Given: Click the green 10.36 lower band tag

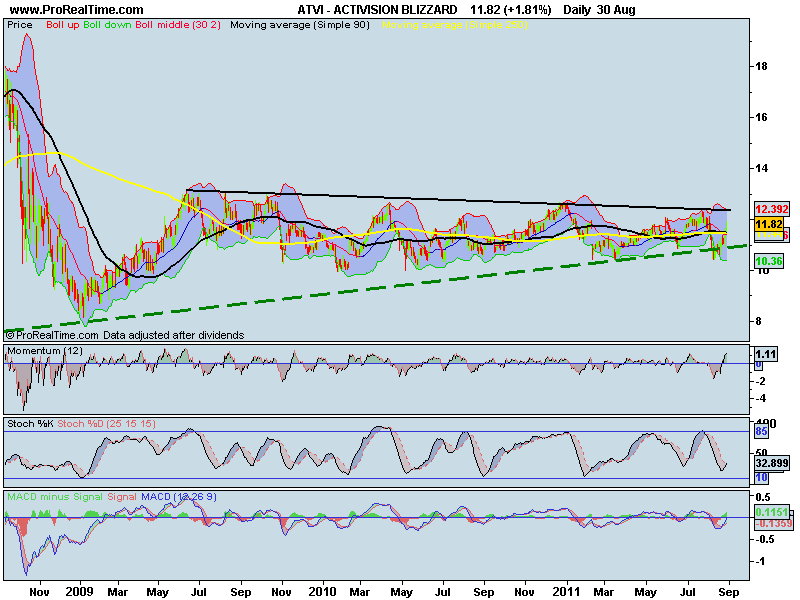Looking at the screenshot, I should point(769,261).
